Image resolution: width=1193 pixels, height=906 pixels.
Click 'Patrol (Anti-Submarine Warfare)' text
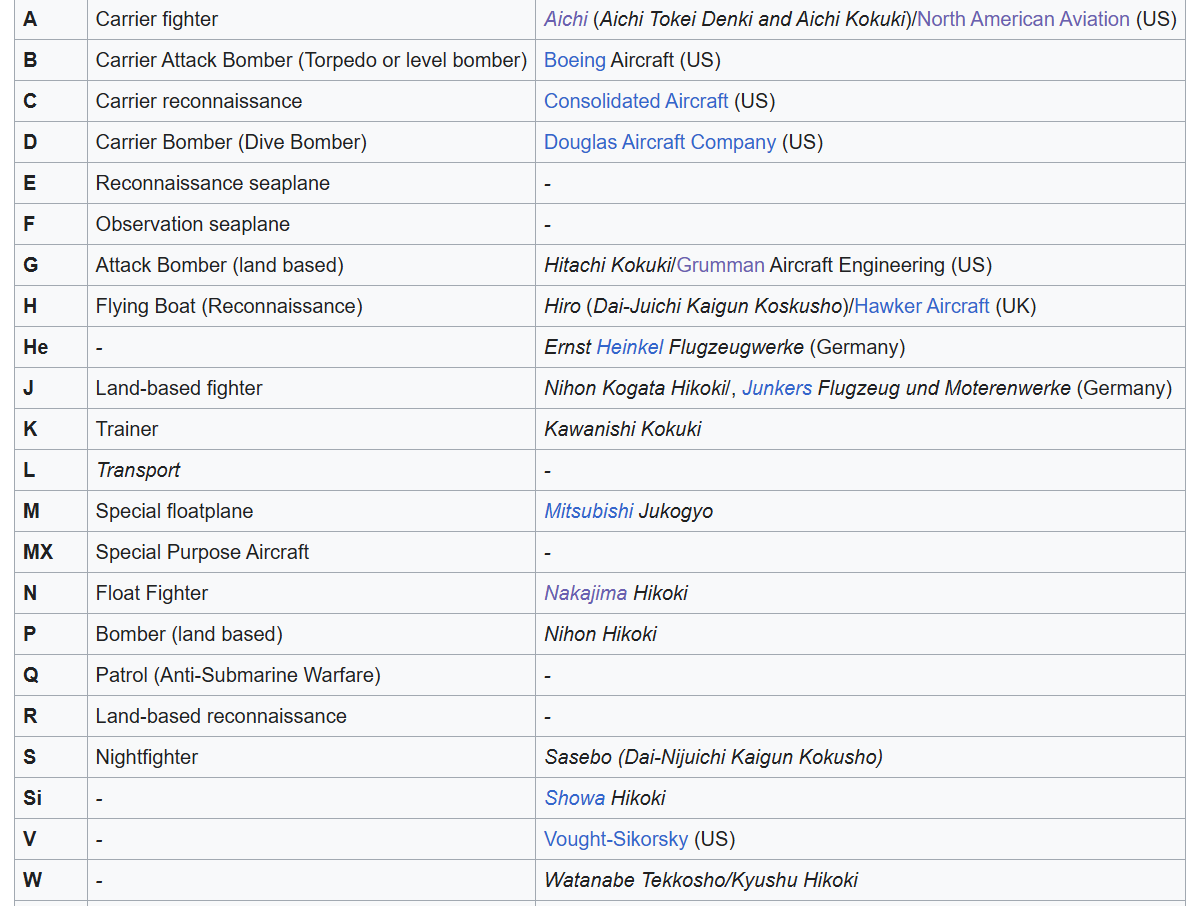pyautogui.click(x=238, y=675)
